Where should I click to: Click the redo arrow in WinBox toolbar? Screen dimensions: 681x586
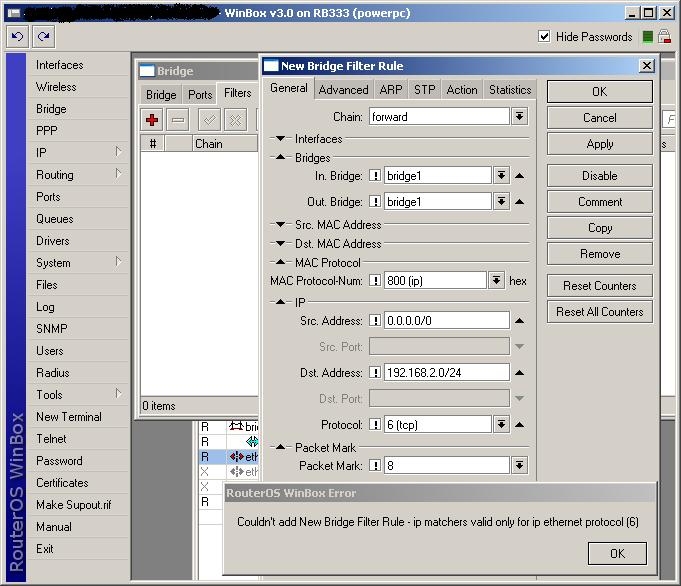pos(43,36)
